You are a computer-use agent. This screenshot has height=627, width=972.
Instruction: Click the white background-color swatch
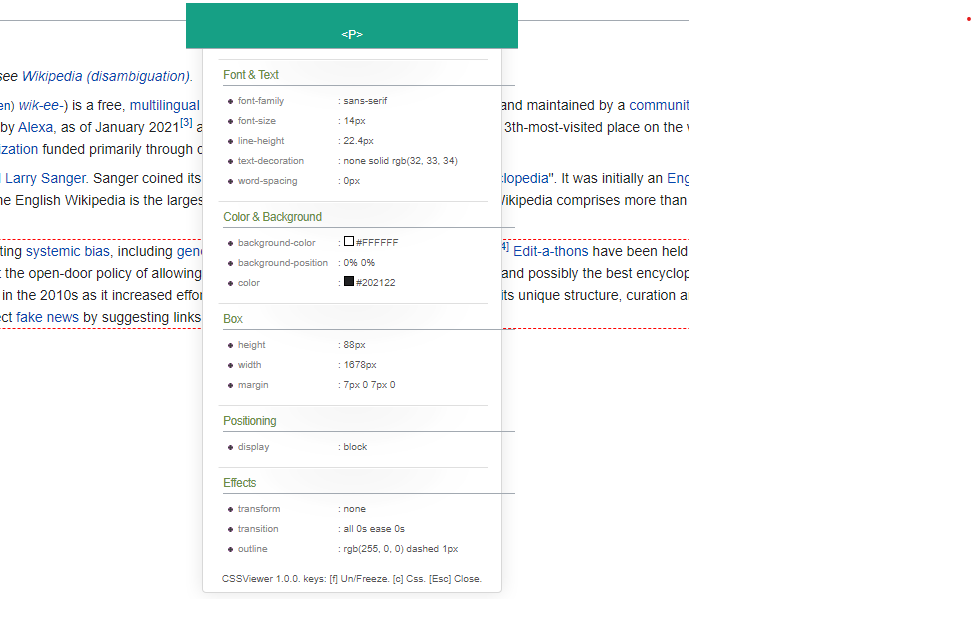click(x=349, y=242)
